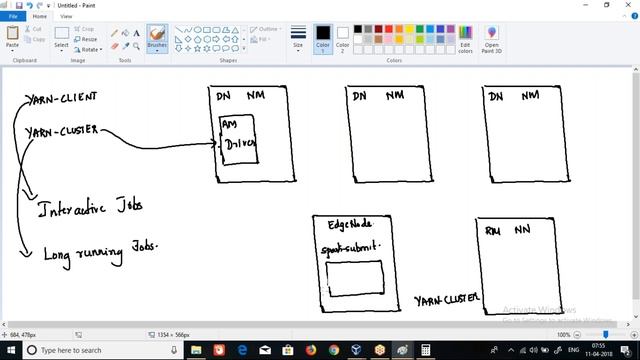
Task: Open Firefox from taskbar
Action: pos(311,350)
